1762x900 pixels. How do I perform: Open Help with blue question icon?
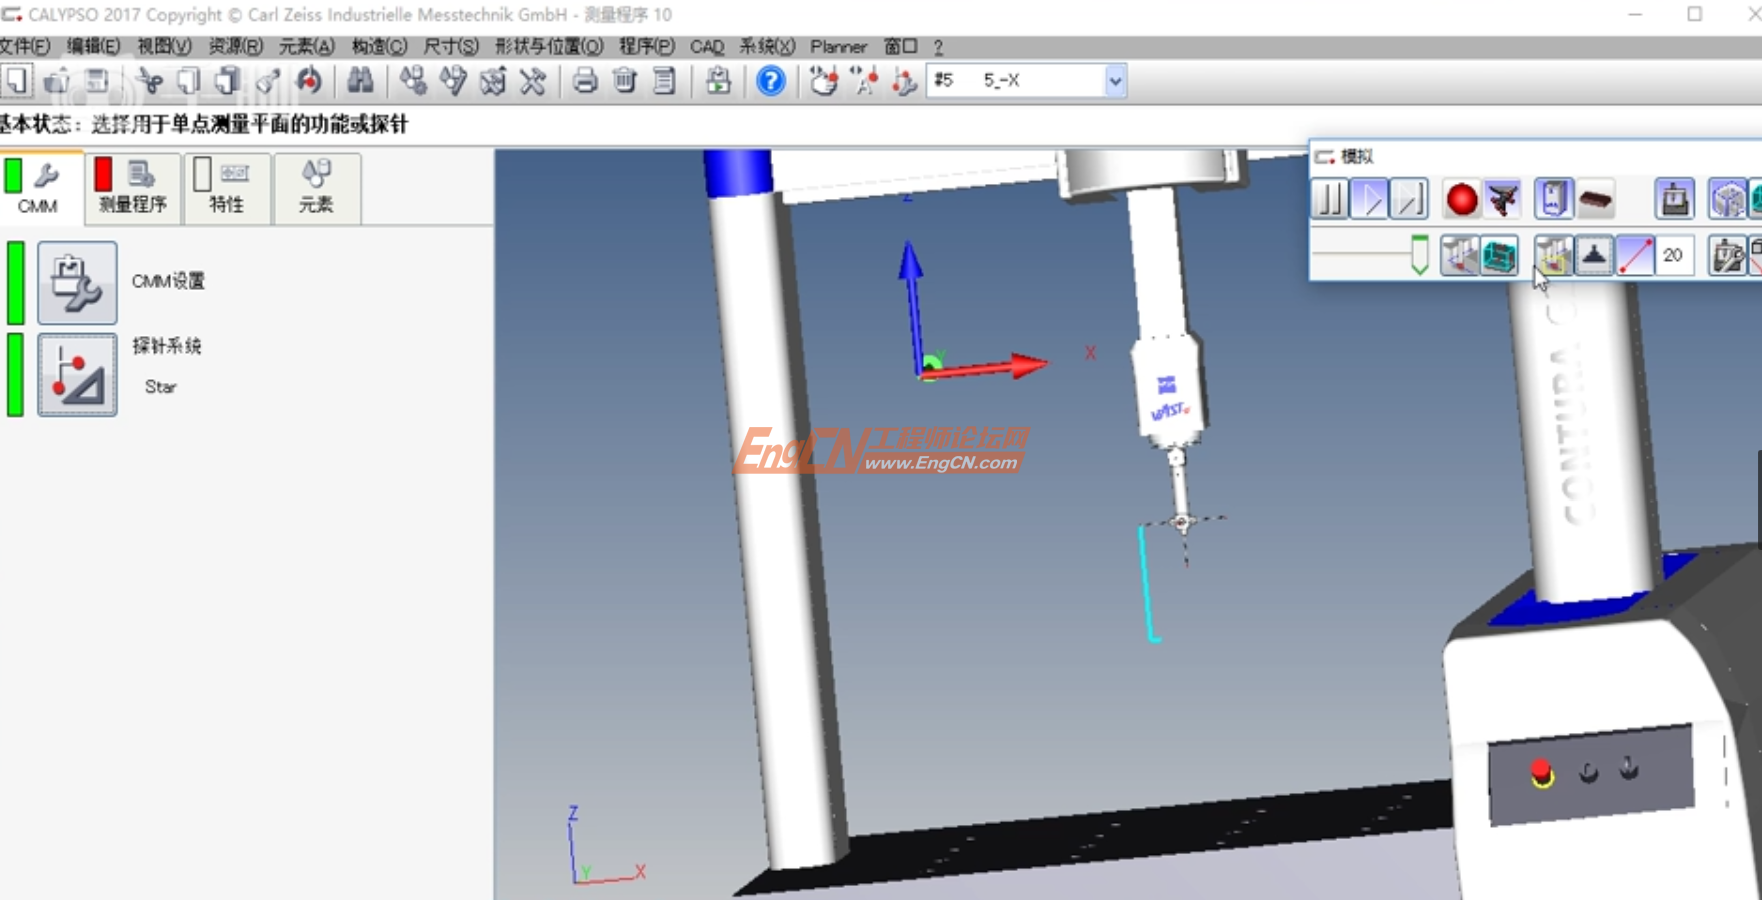(771, 81)
